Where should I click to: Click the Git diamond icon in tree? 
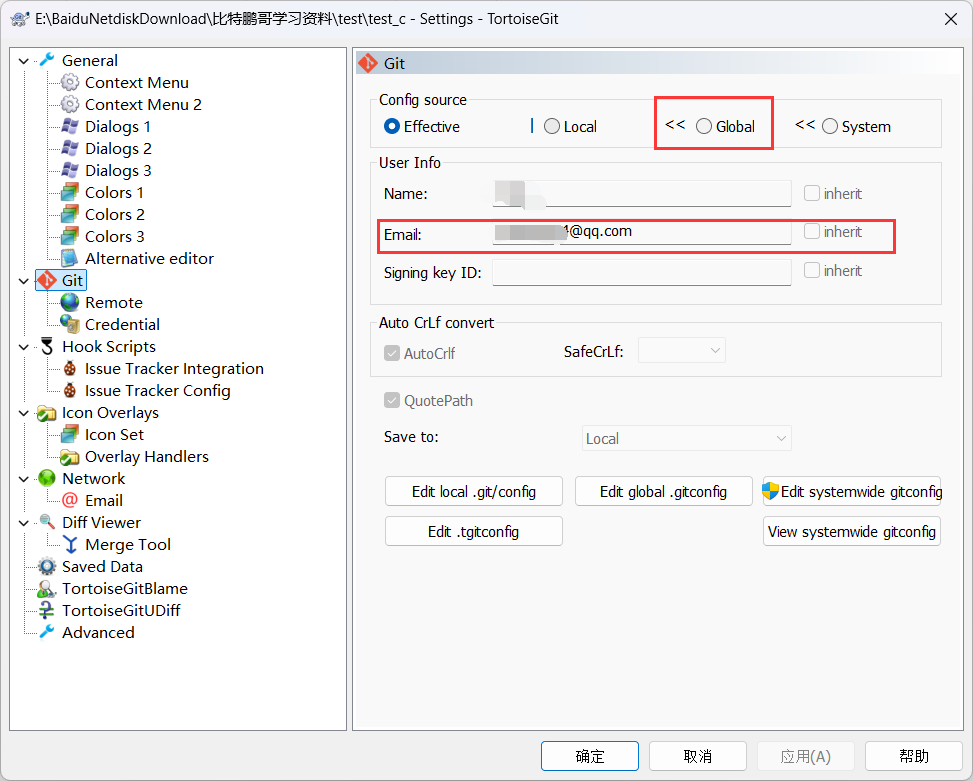pyautogui.click(x=47, y=280)
